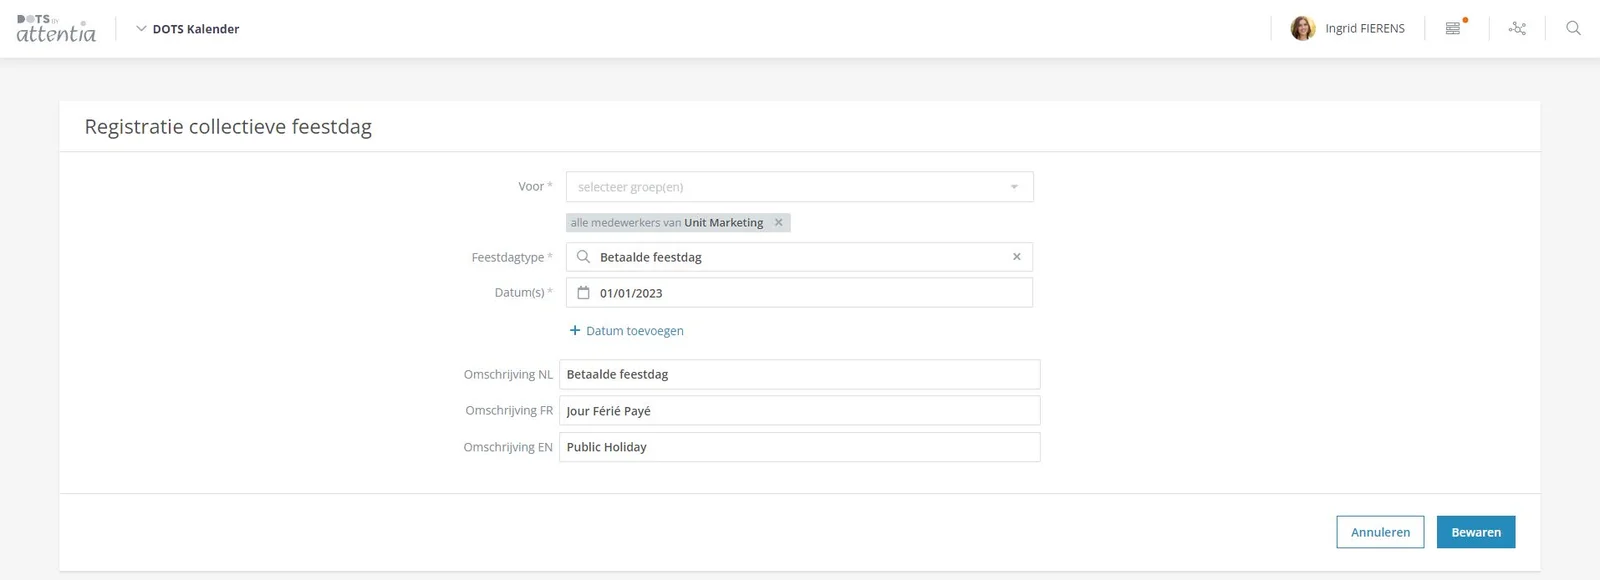Screen dimensions: 1600x580
Task: Click the Bewaren button
Action: [x=1476, y=532]
